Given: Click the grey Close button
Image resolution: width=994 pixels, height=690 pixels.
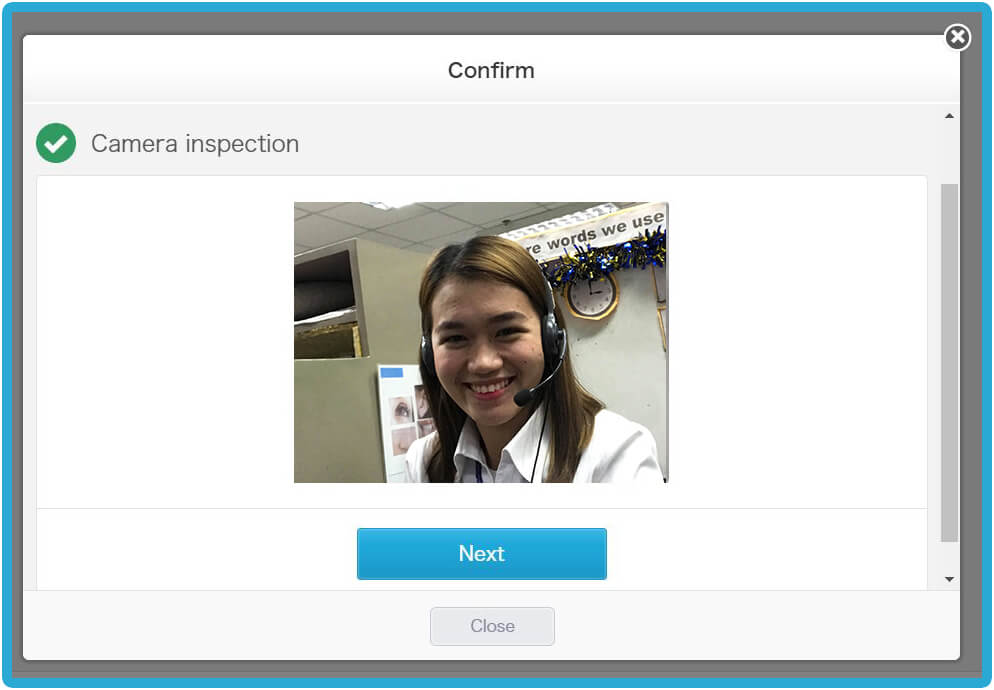Looking at the screenshot, I should [x=492, y=626].
